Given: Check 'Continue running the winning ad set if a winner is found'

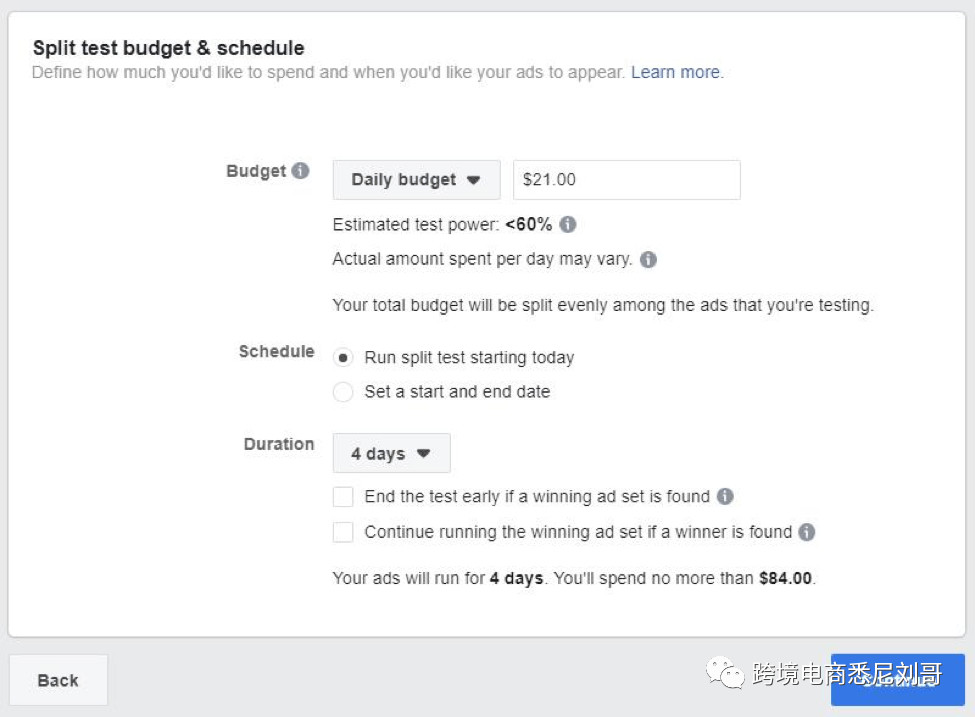Looking at the screenshot, I should tap(343, 531).
